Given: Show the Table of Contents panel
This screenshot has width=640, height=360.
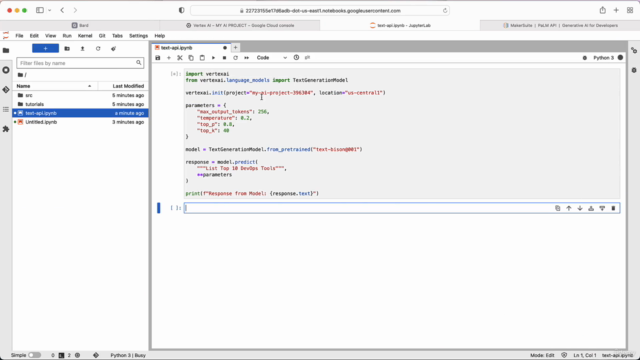Looking at the screenshot, I should tap(6, 109).
